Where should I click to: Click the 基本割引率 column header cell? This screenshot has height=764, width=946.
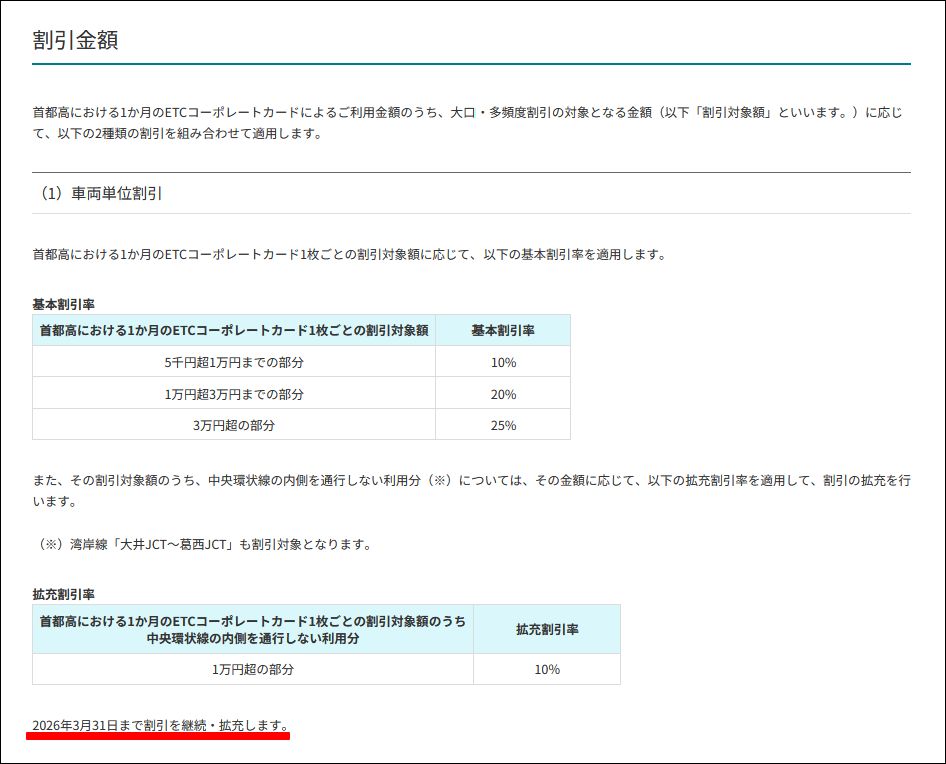click(503, 330)
